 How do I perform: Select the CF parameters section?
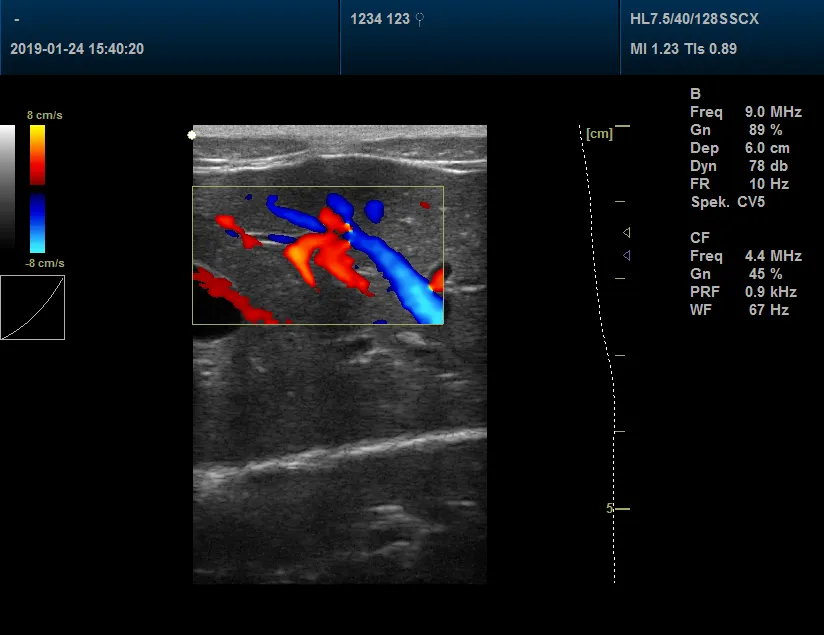click(x=701, y=238)
